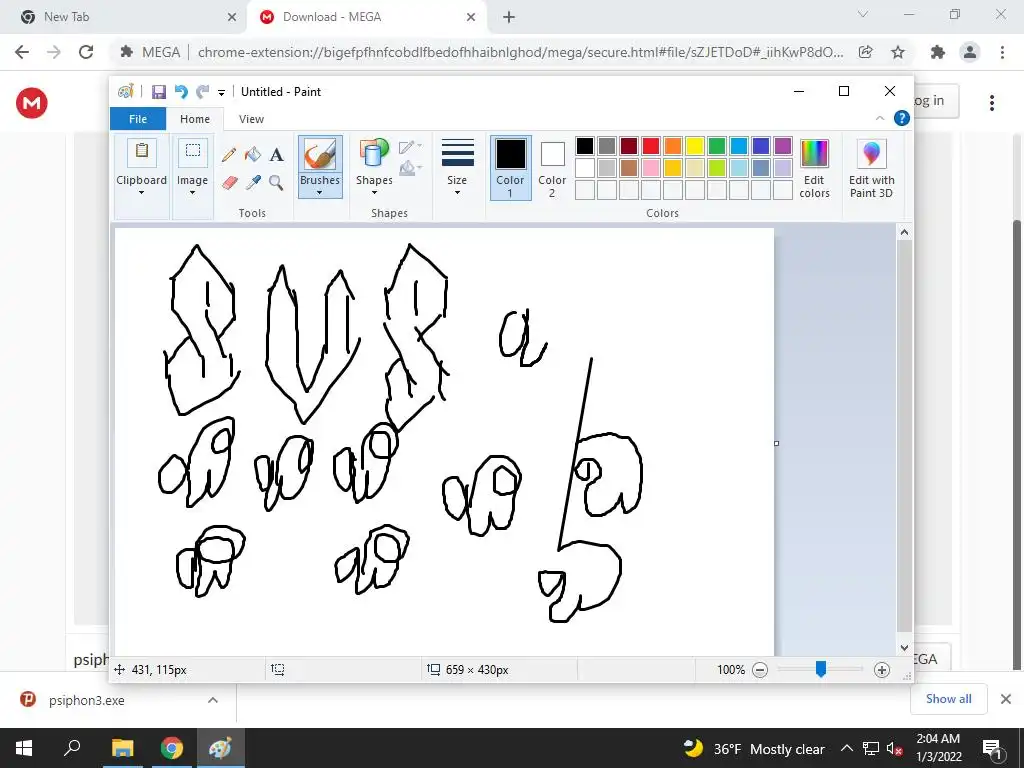Viewport: 1024px width, 768px height.
Task: Click the Chrome profile avatar icon
Action: coord(970,52)
